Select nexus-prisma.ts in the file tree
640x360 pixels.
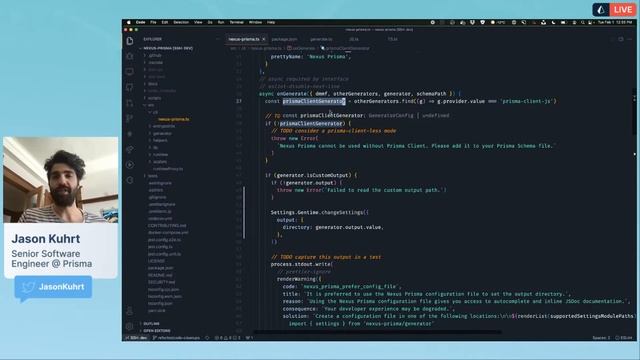[x=174, y=119]
